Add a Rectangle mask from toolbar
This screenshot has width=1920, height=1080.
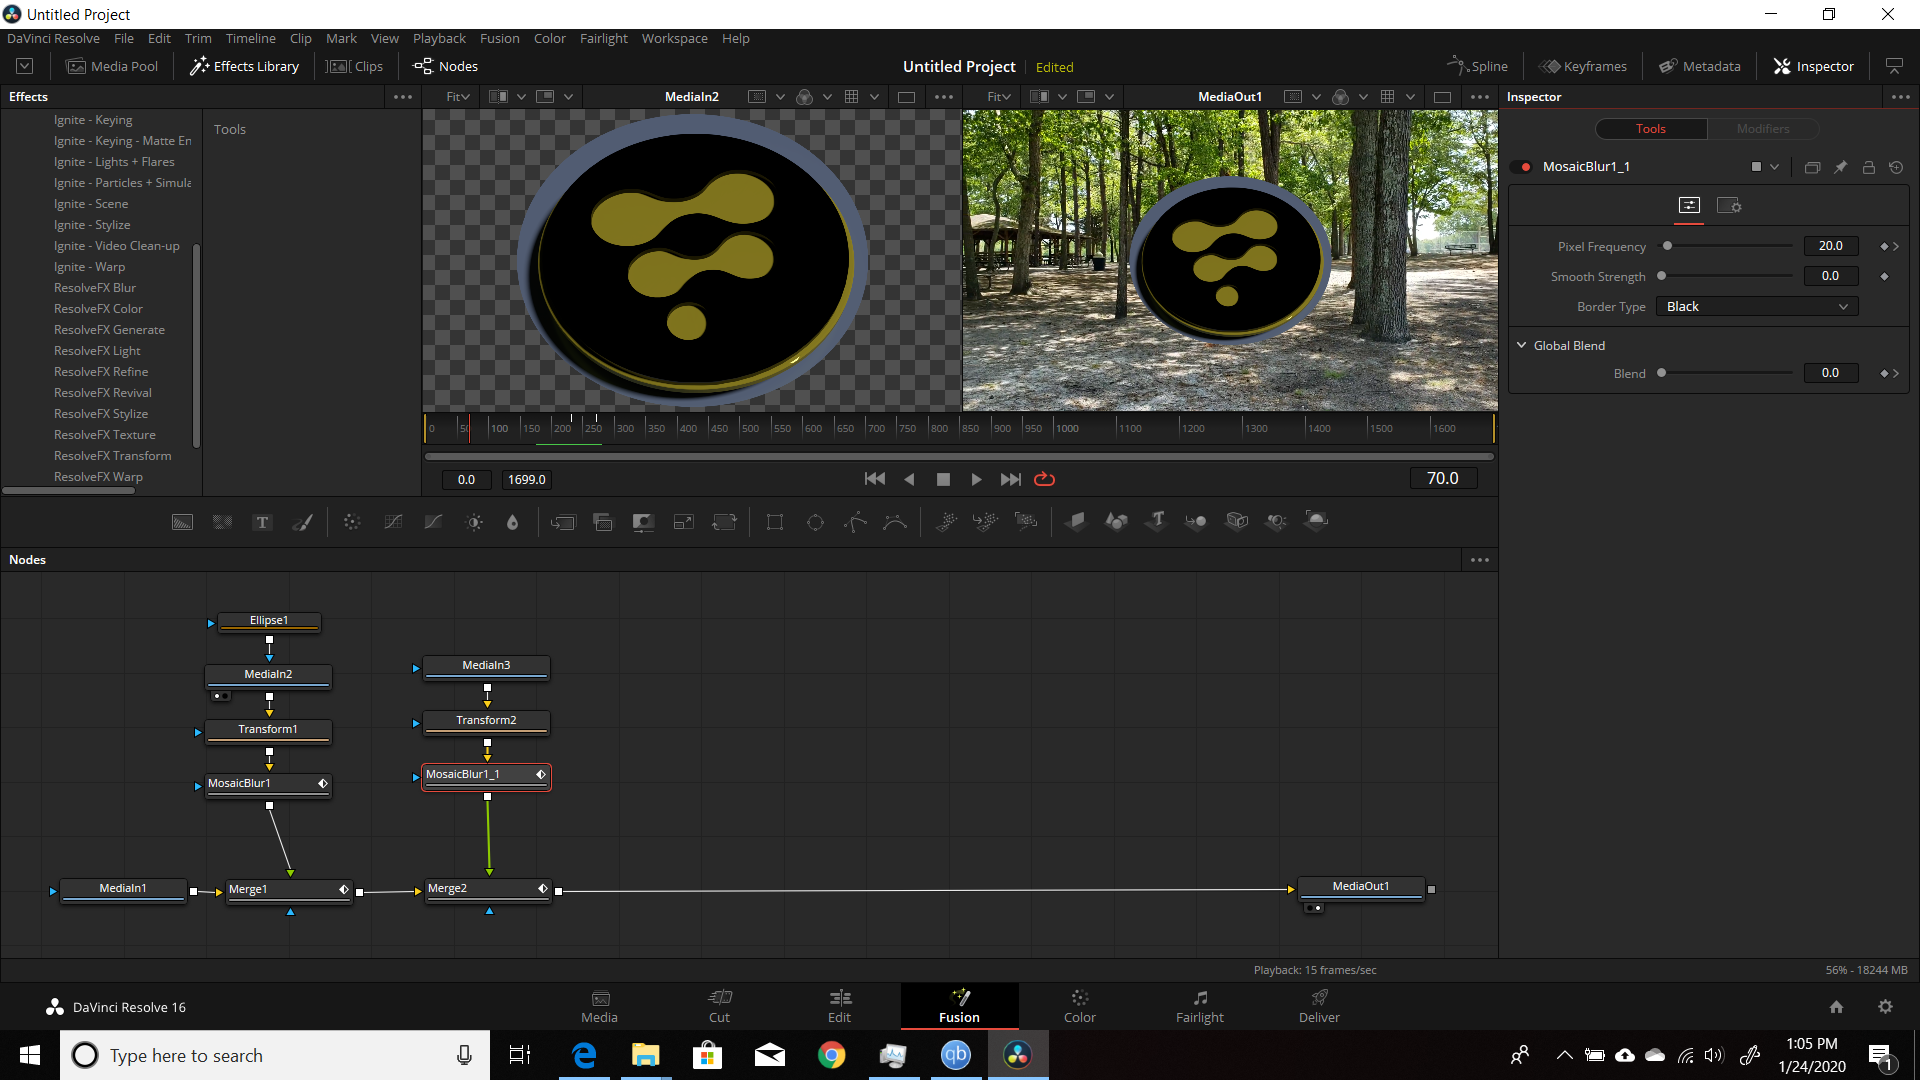(x=775, y=522)
